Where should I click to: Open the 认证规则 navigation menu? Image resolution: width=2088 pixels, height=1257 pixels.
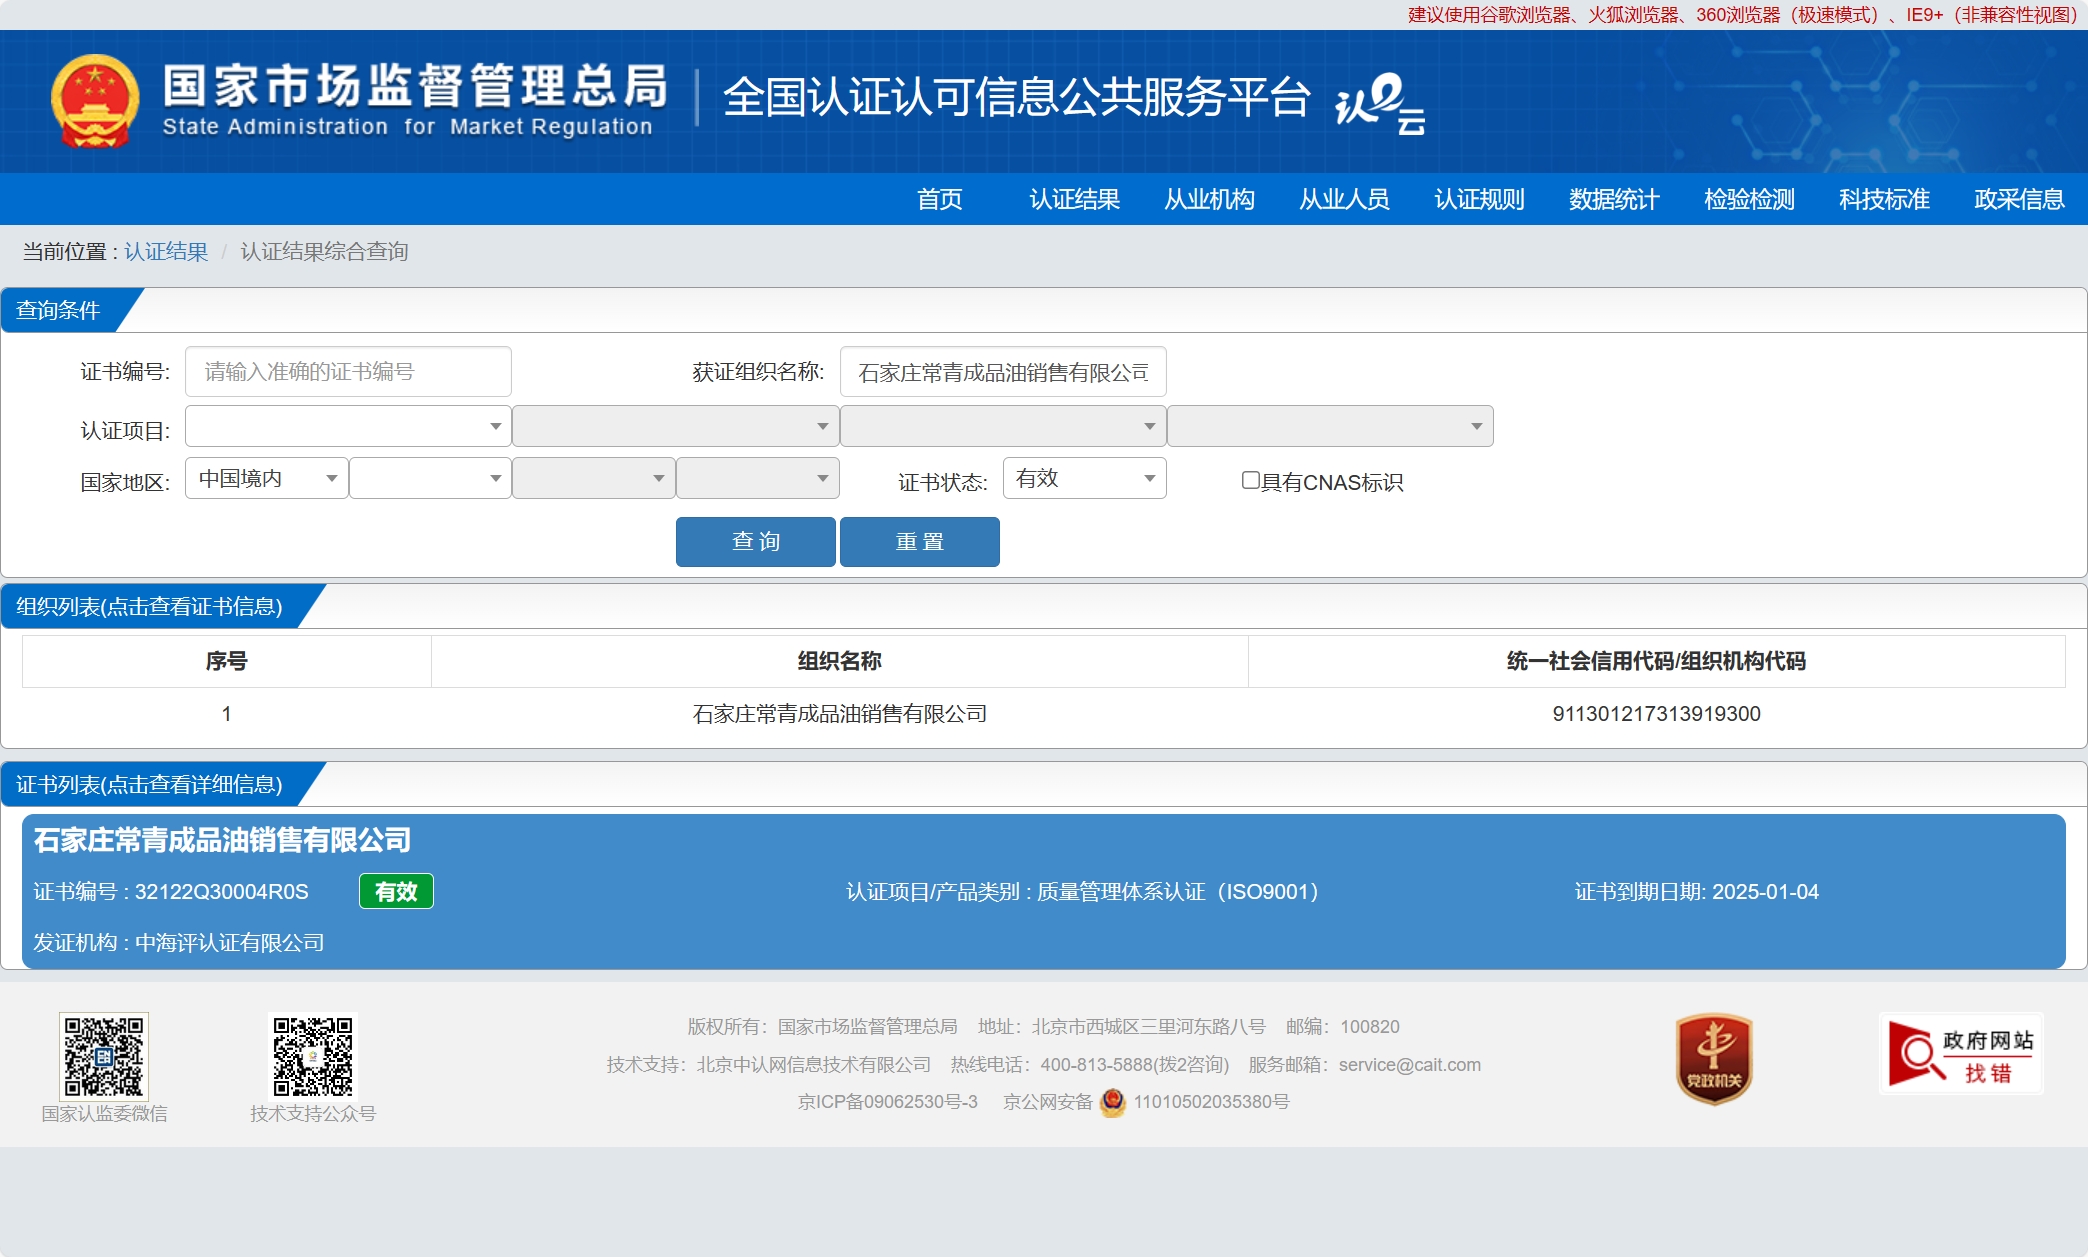click(x=1480, y=199)
